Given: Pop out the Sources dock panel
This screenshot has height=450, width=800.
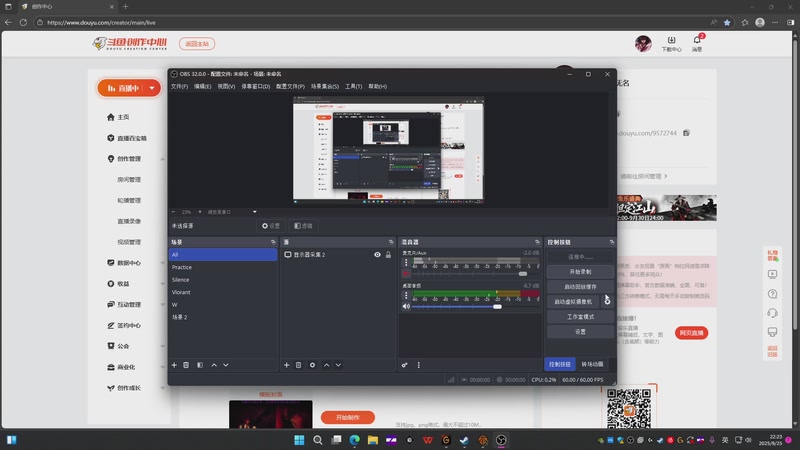Looking at the screenshot, I should coord(391,242).
